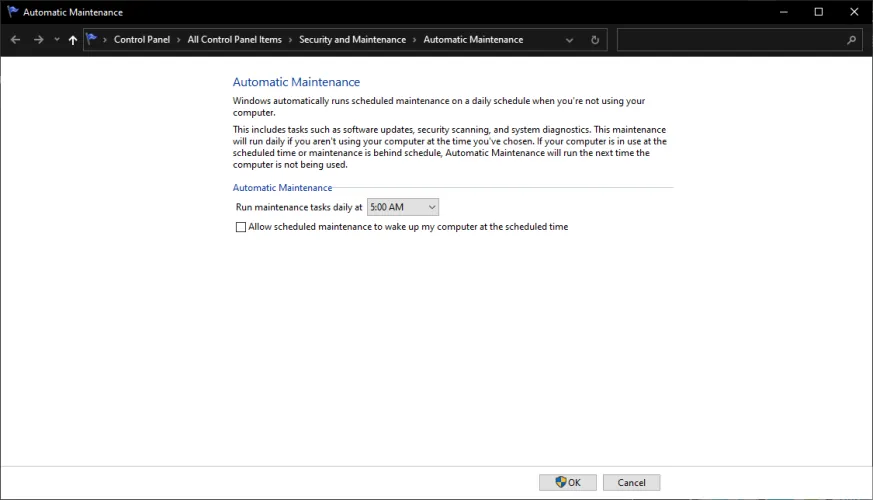
Task: Go back using the Back arrow
Action: (15, 40)
